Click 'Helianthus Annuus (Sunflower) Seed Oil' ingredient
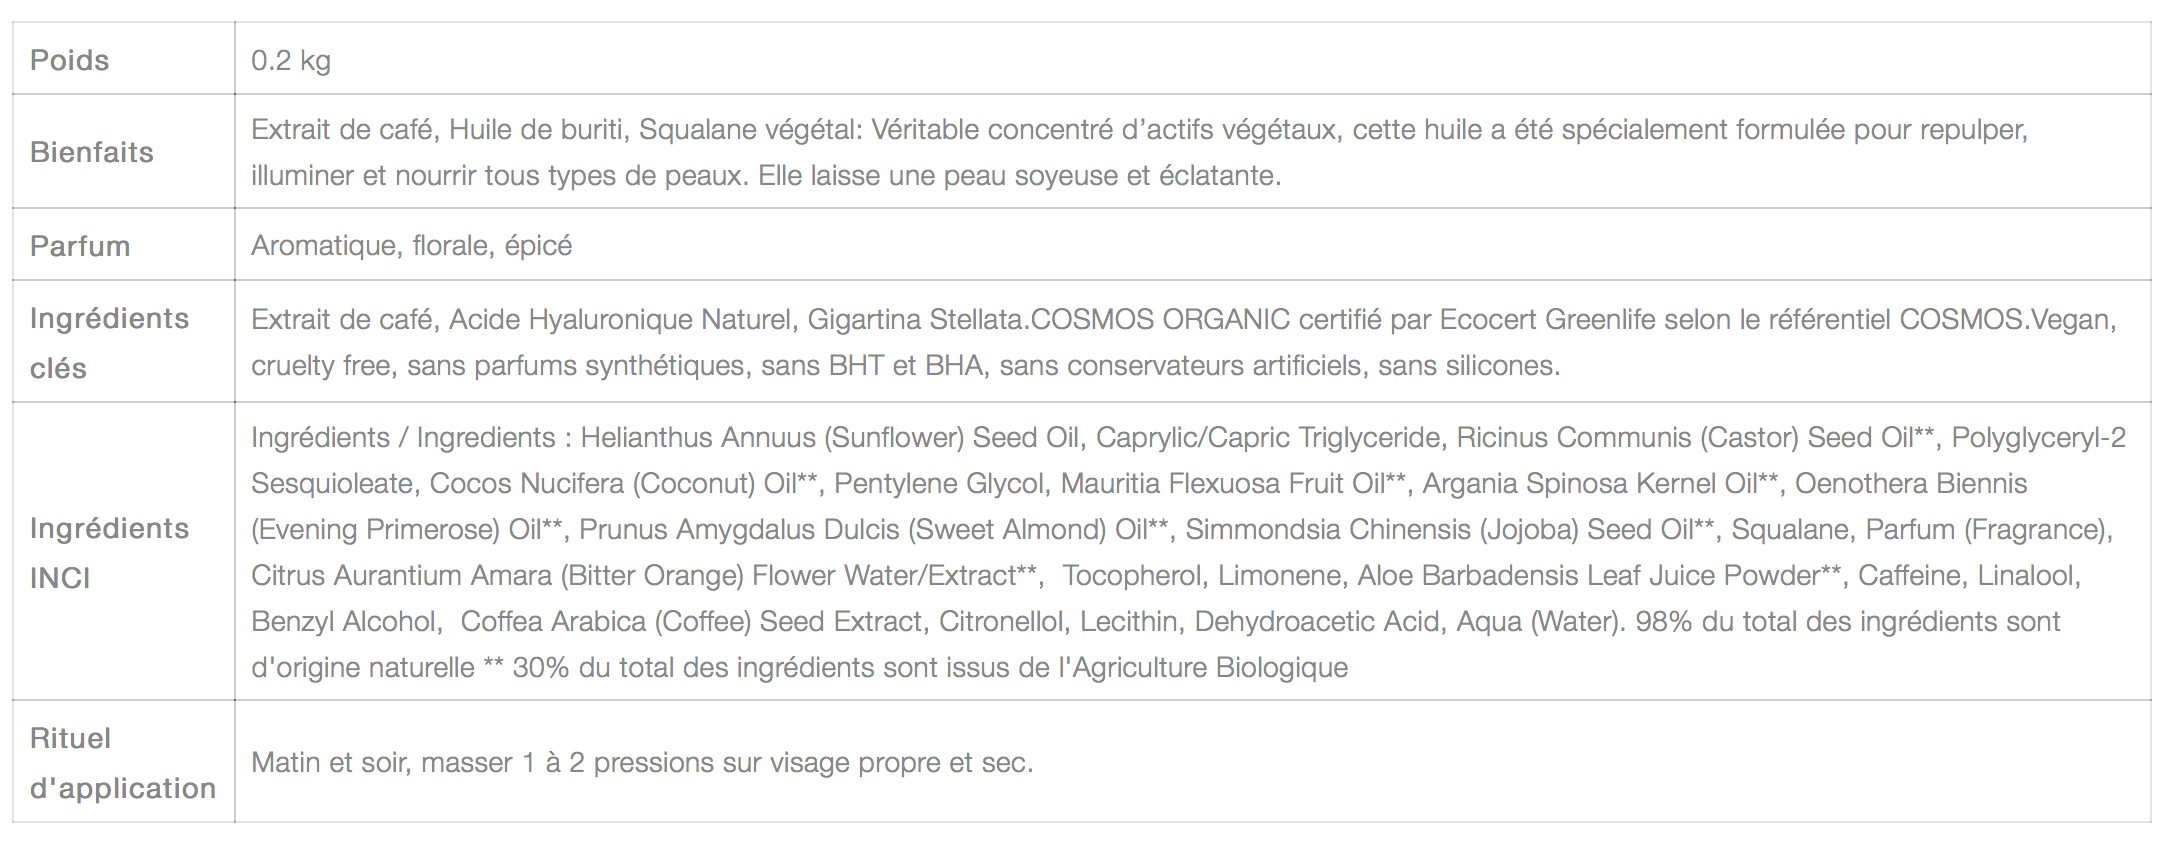2172x846 pixels. tap(830, 438)
